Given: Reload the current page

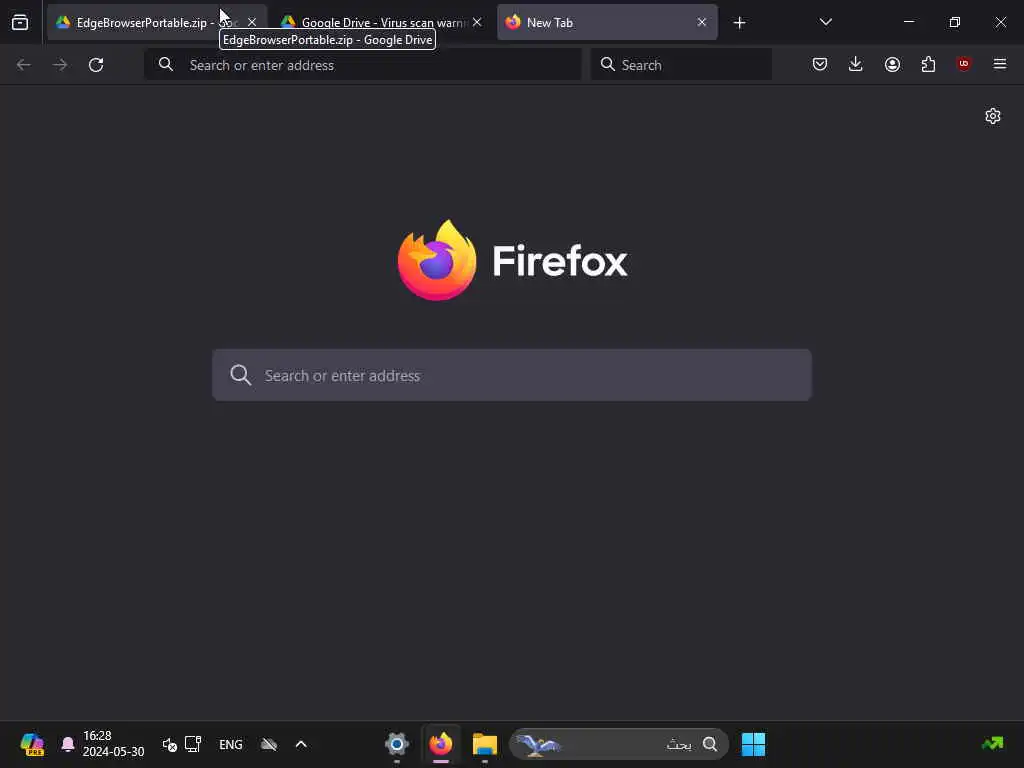Looking at the screenshot, I should [x=96, y=65].
